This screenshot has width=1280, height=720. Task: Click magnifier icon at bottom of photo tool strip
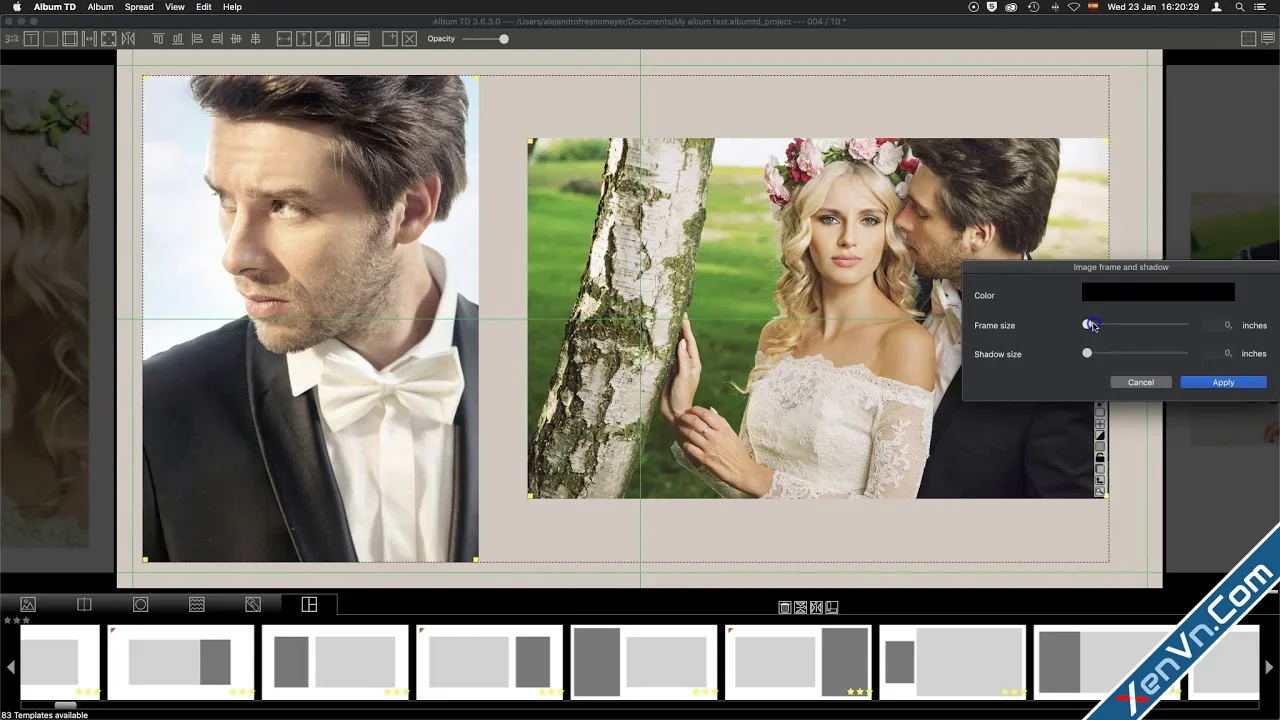pos(1100,492)
